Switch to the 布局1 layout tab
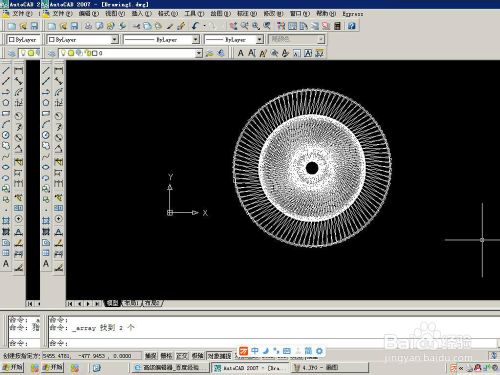This screenshot has width=500, height=375. click(x=131, y=303)
